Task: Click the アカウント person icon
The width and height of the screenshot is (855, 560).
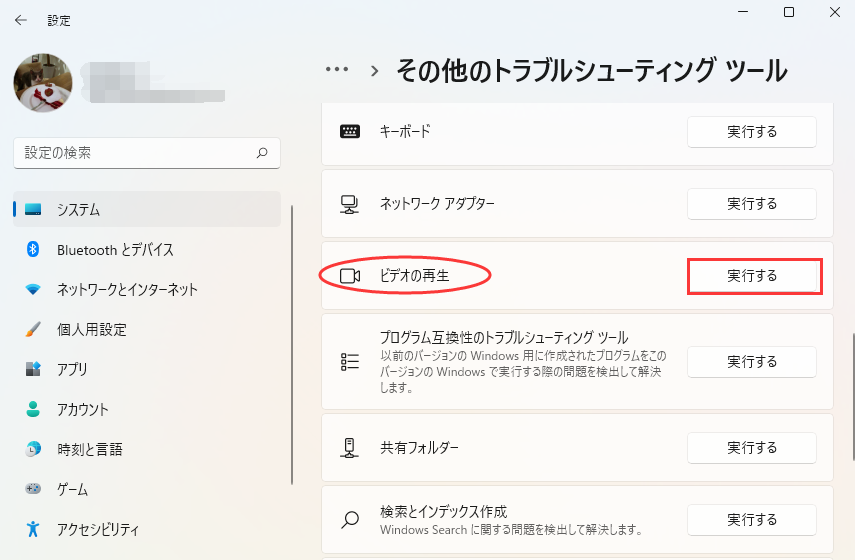Action: [33, 409]
